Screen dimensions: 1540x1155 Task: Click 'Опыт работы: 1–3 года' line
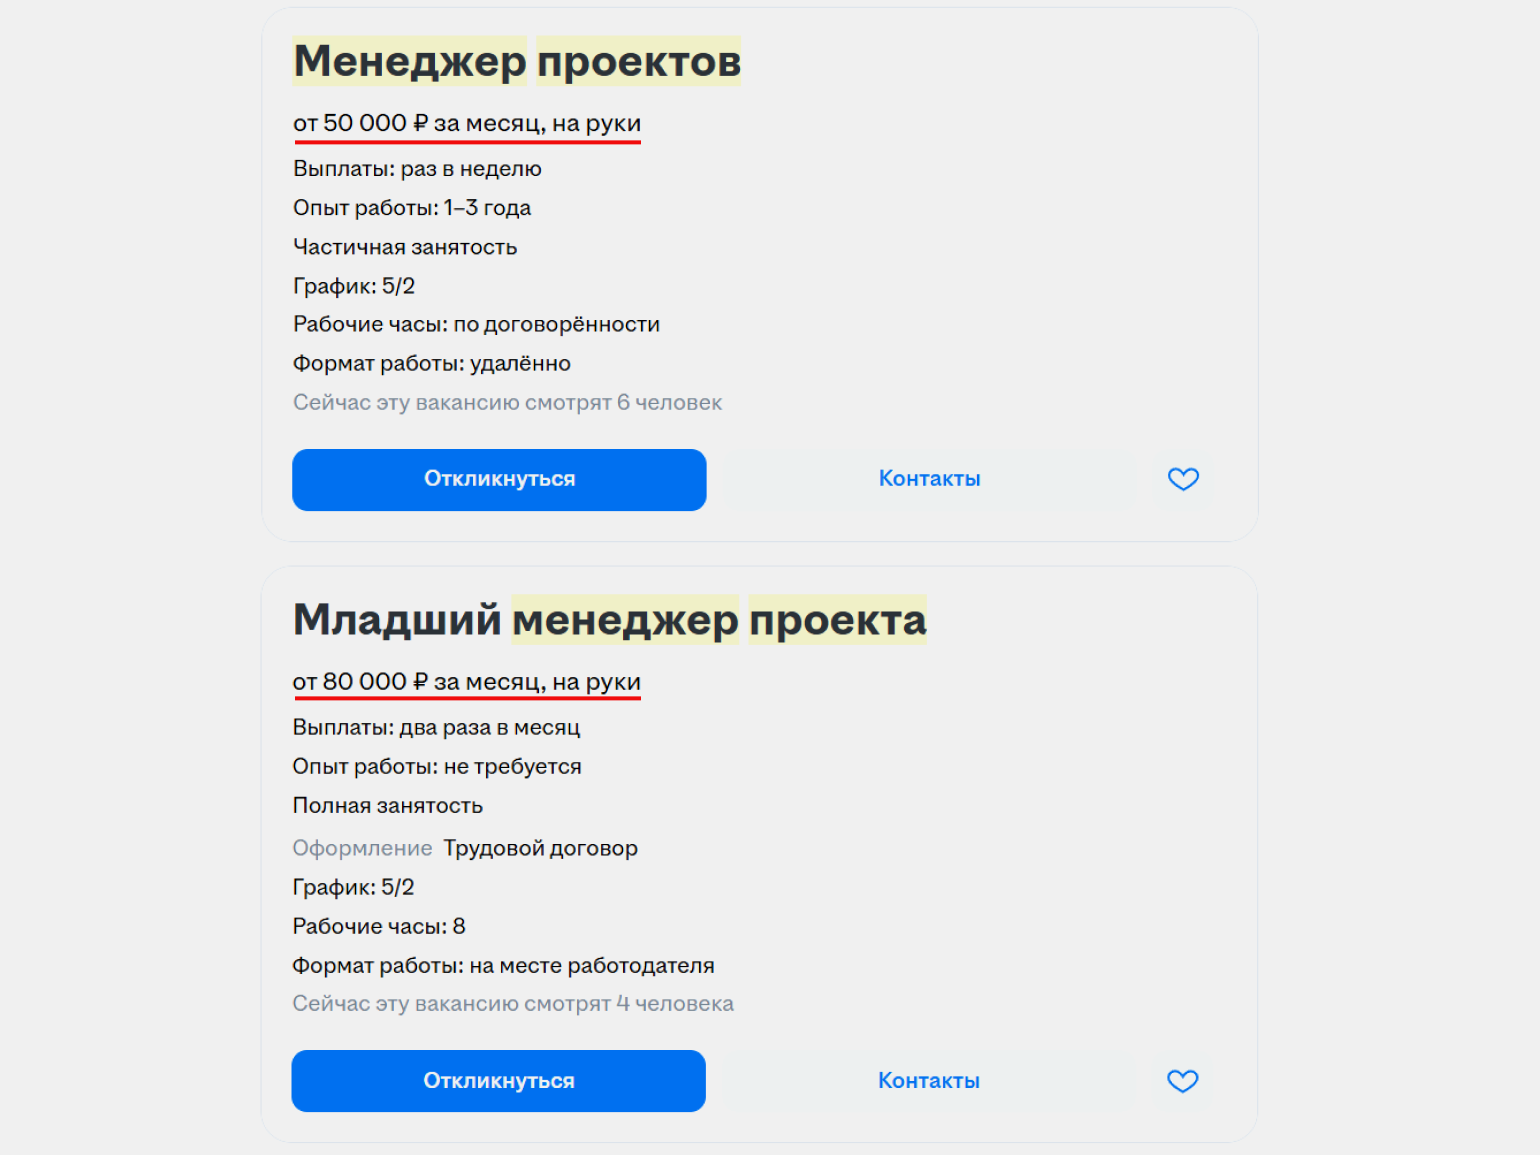click(411, 208)
